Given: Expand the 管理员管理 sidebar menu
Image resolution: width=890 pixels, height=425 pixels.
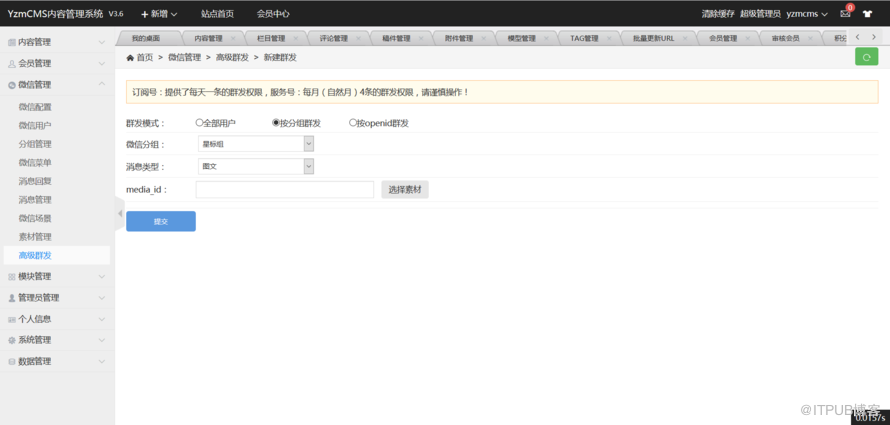Looking at the screenshot, I should click(x=55, y=297).
